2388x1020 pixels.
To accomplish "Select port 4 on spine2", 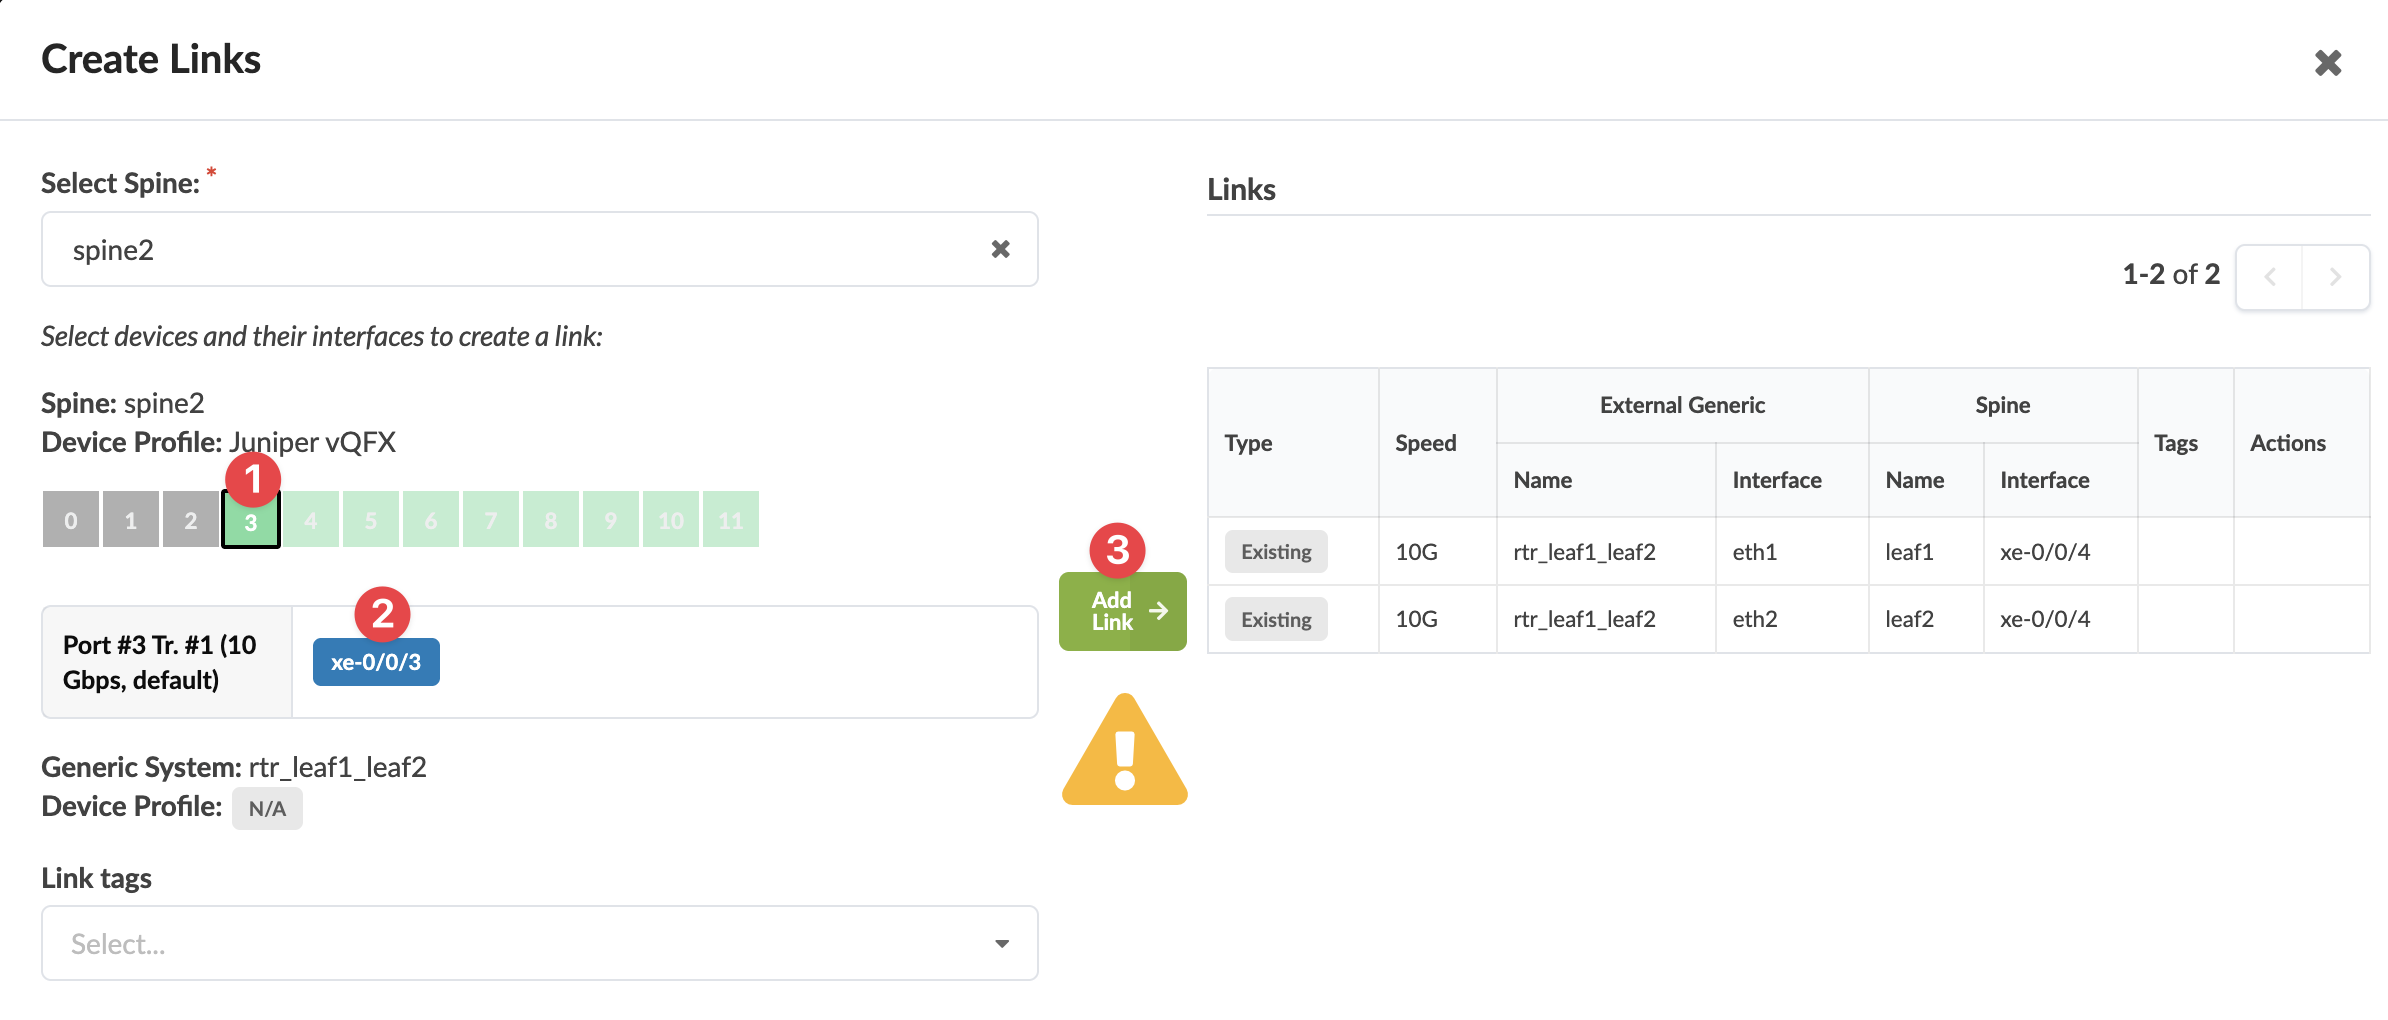I will click(x=311, y=520).
